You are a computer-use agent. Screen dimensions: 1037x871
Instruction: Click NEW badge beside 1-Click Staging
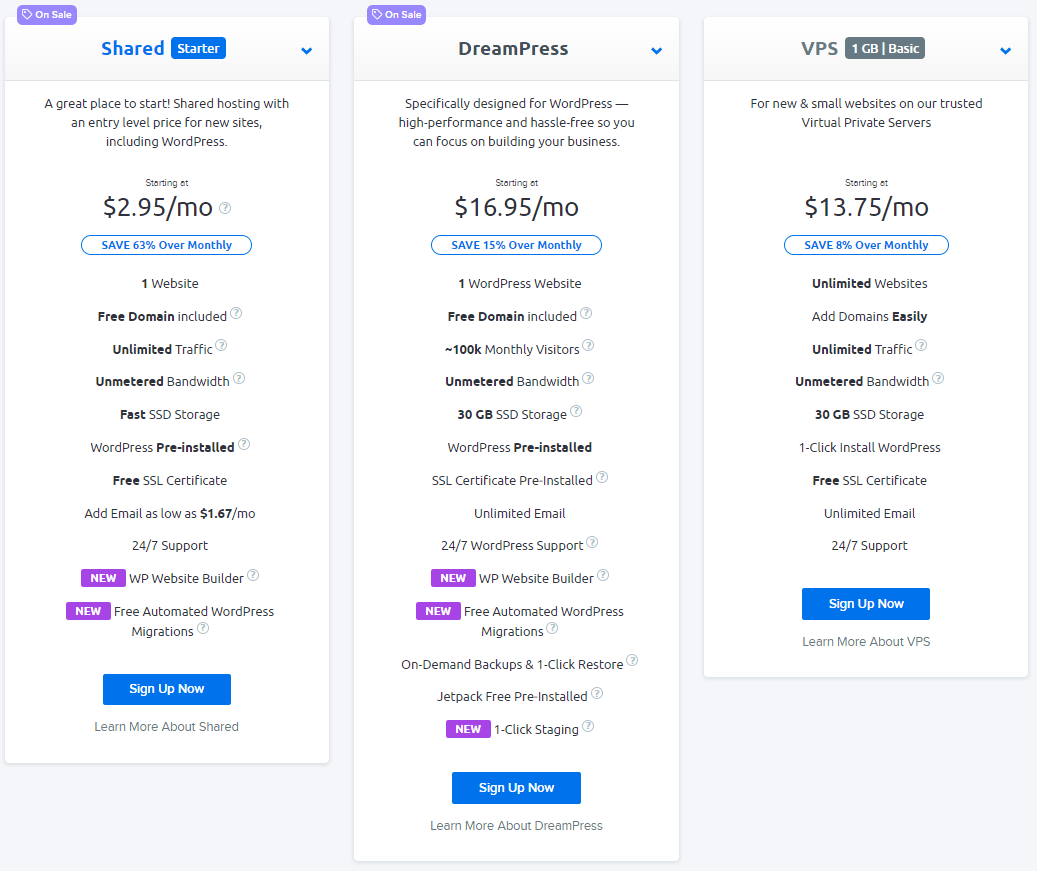[x=468, y=729]
